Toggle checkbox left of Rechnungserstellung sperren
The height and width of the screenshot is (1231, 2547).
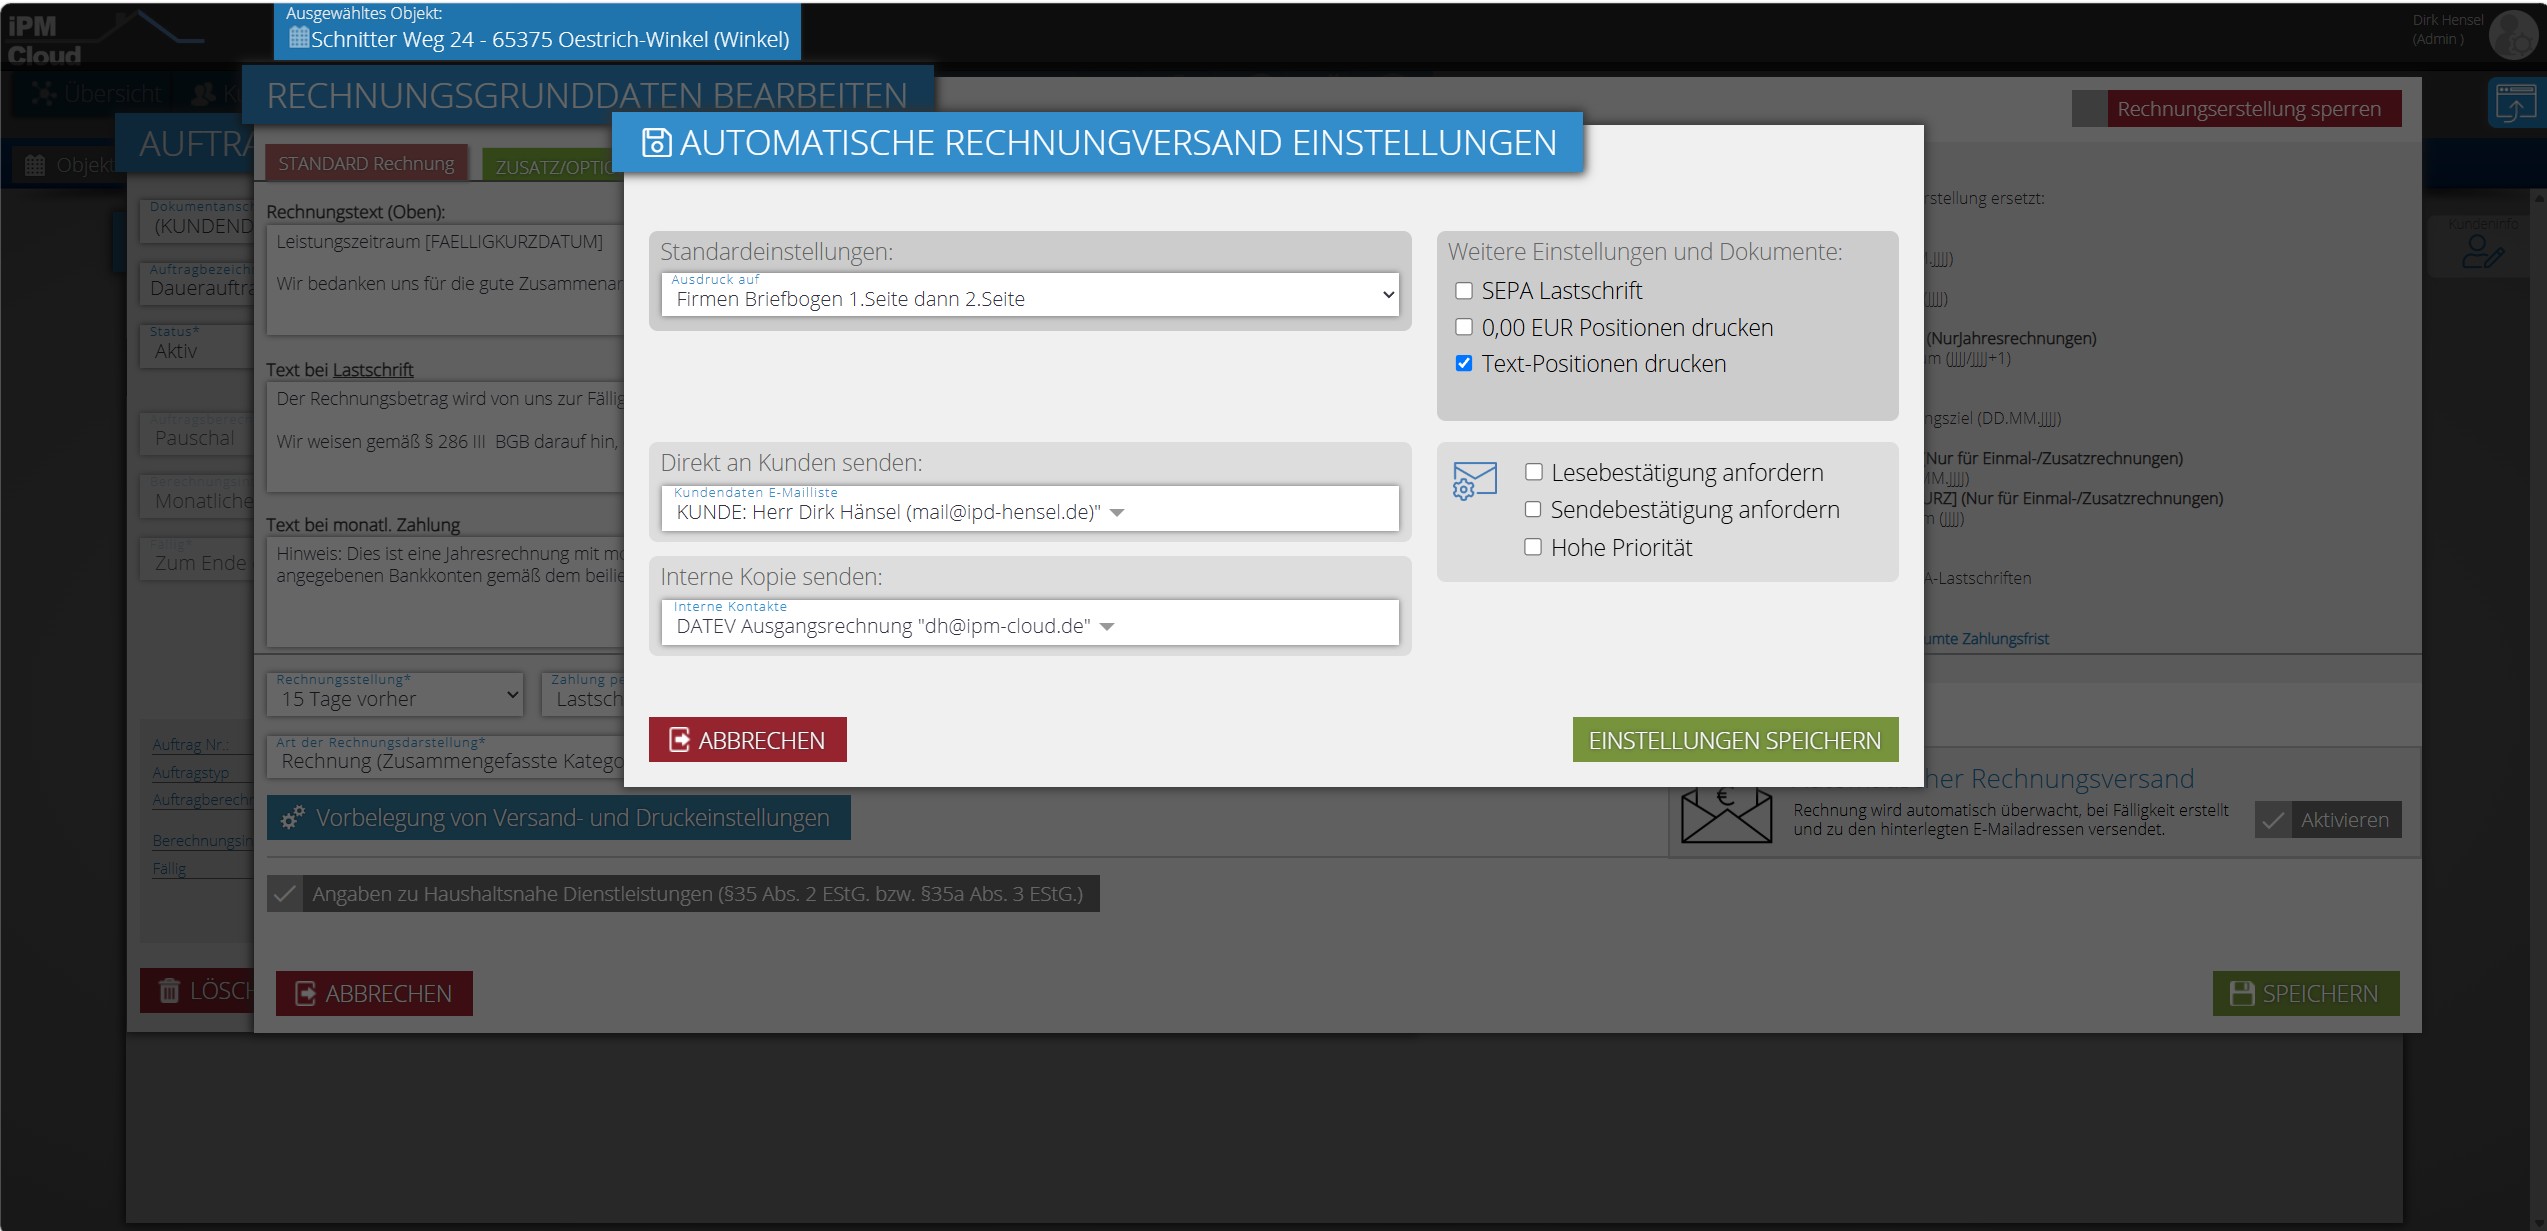(2089, 109)
